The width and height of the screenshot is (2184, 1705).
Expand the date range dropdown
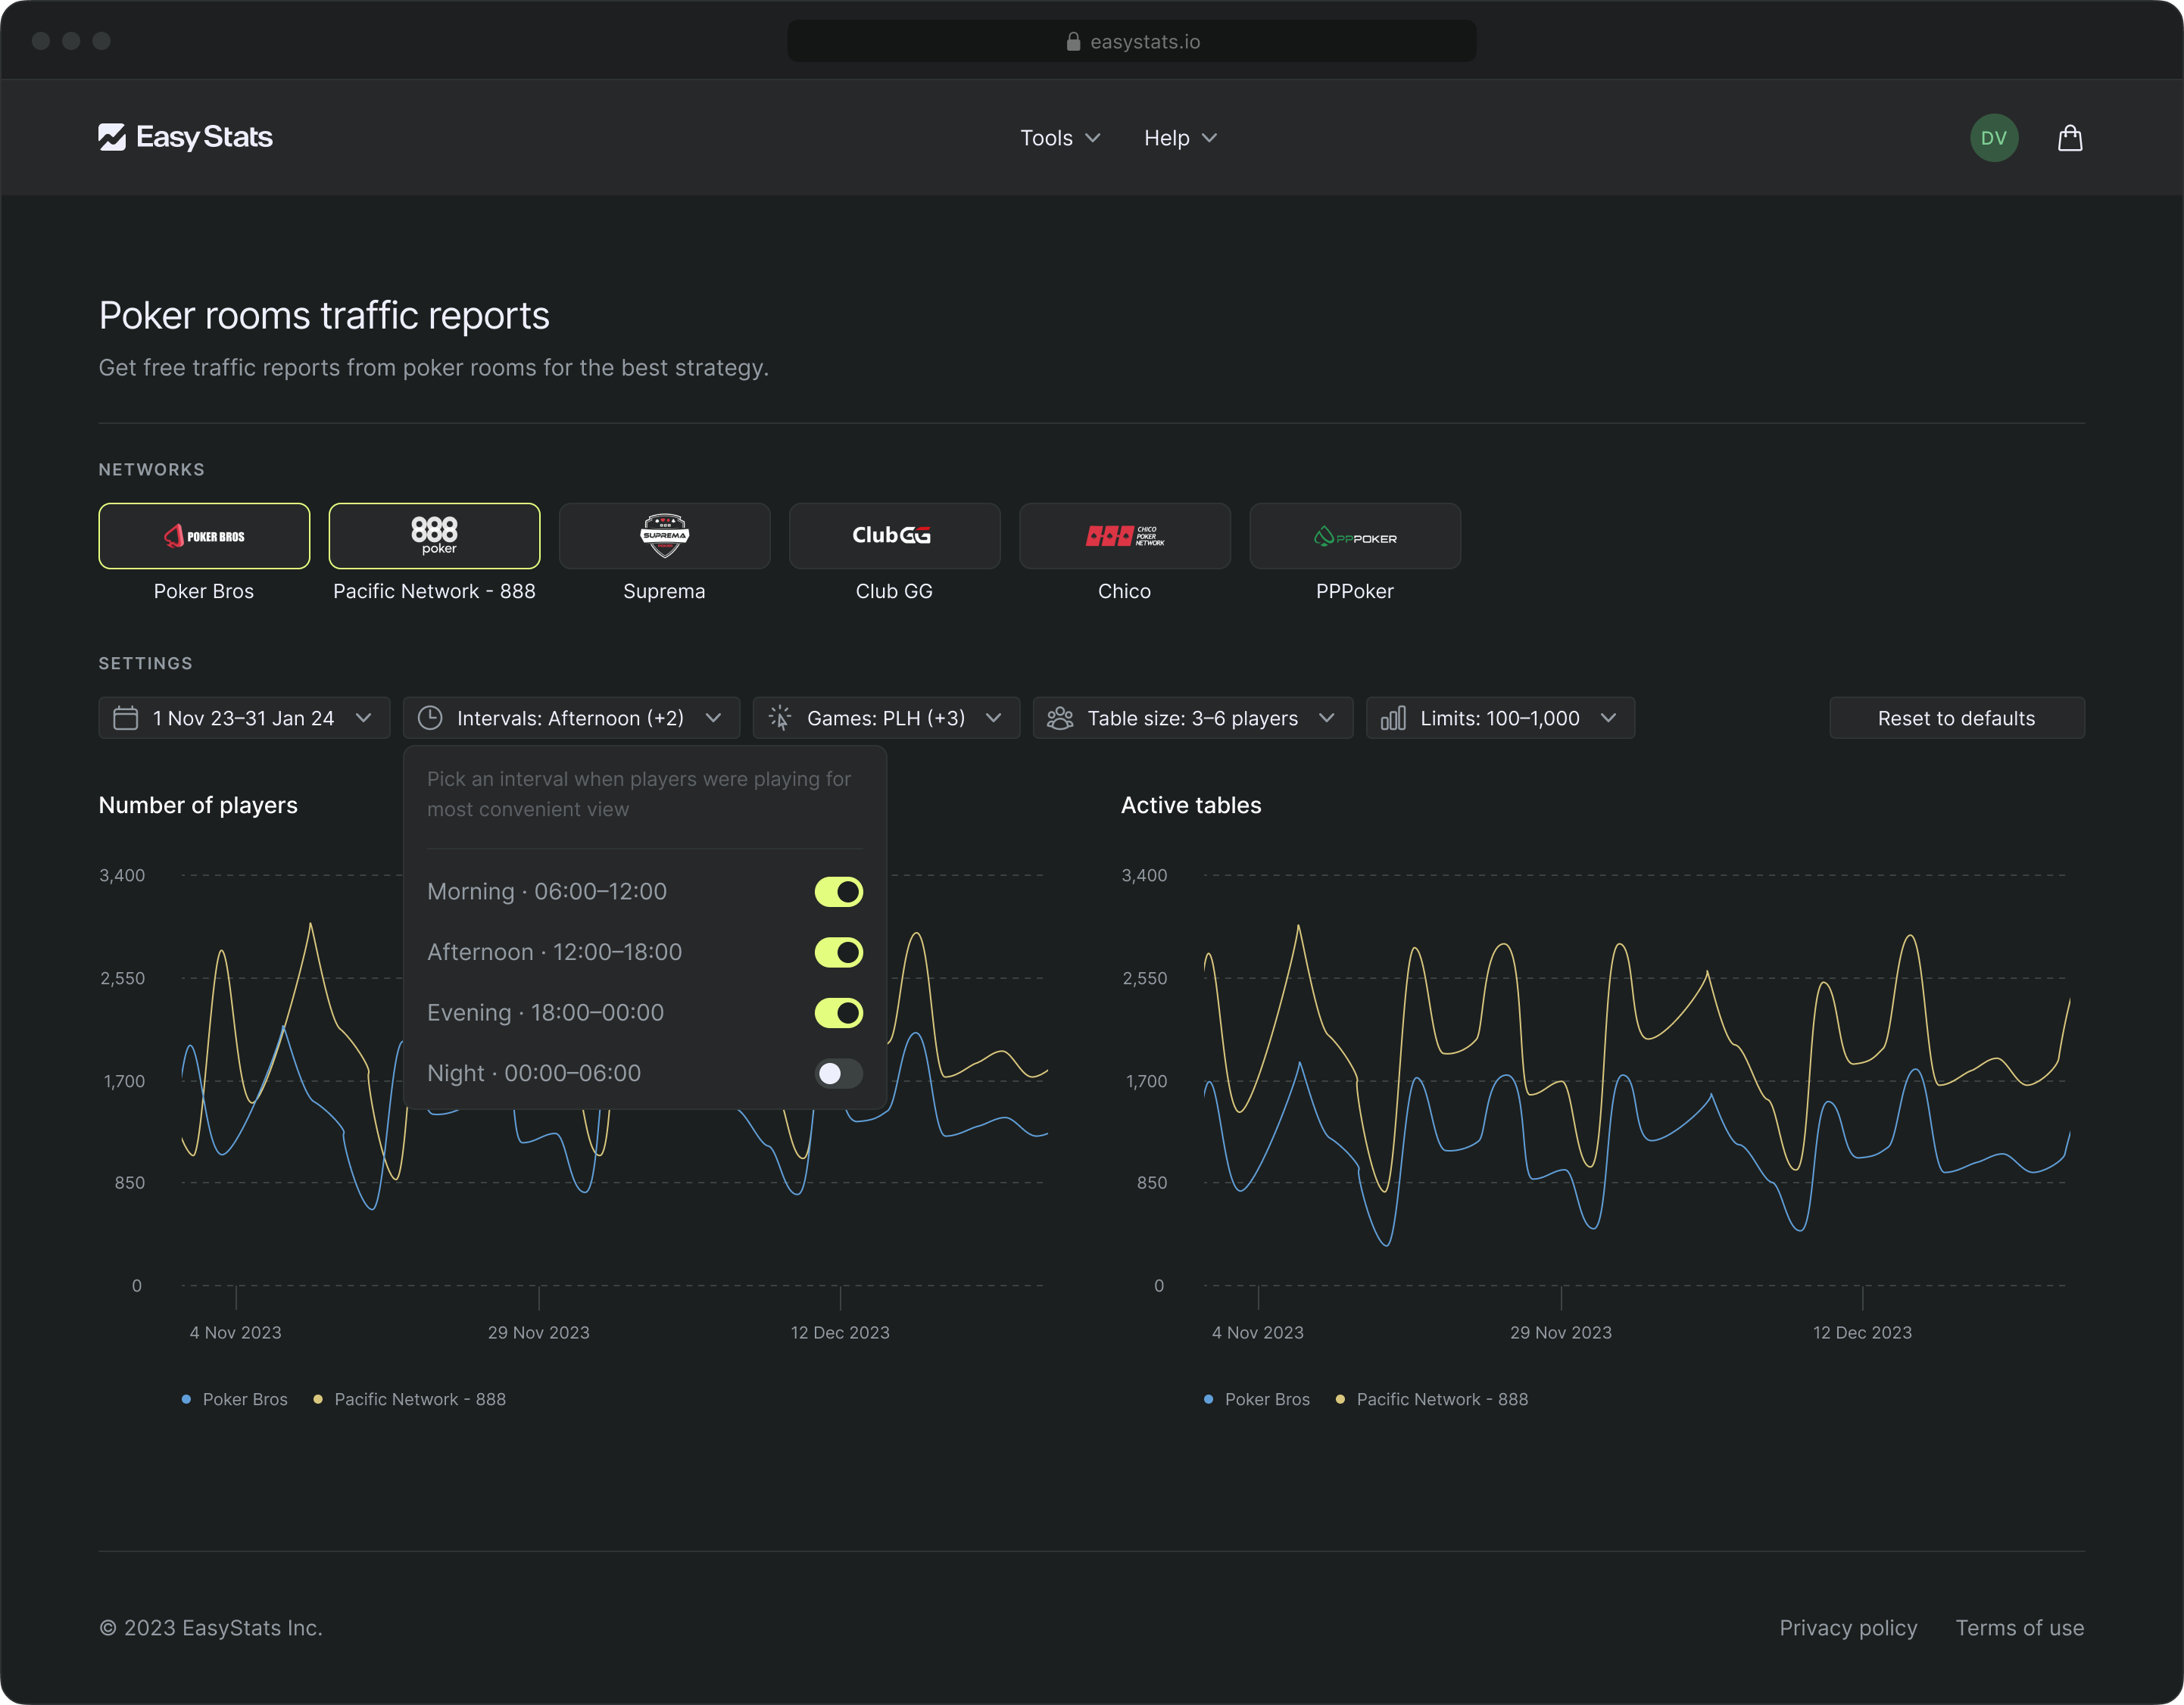click(245, 718)
